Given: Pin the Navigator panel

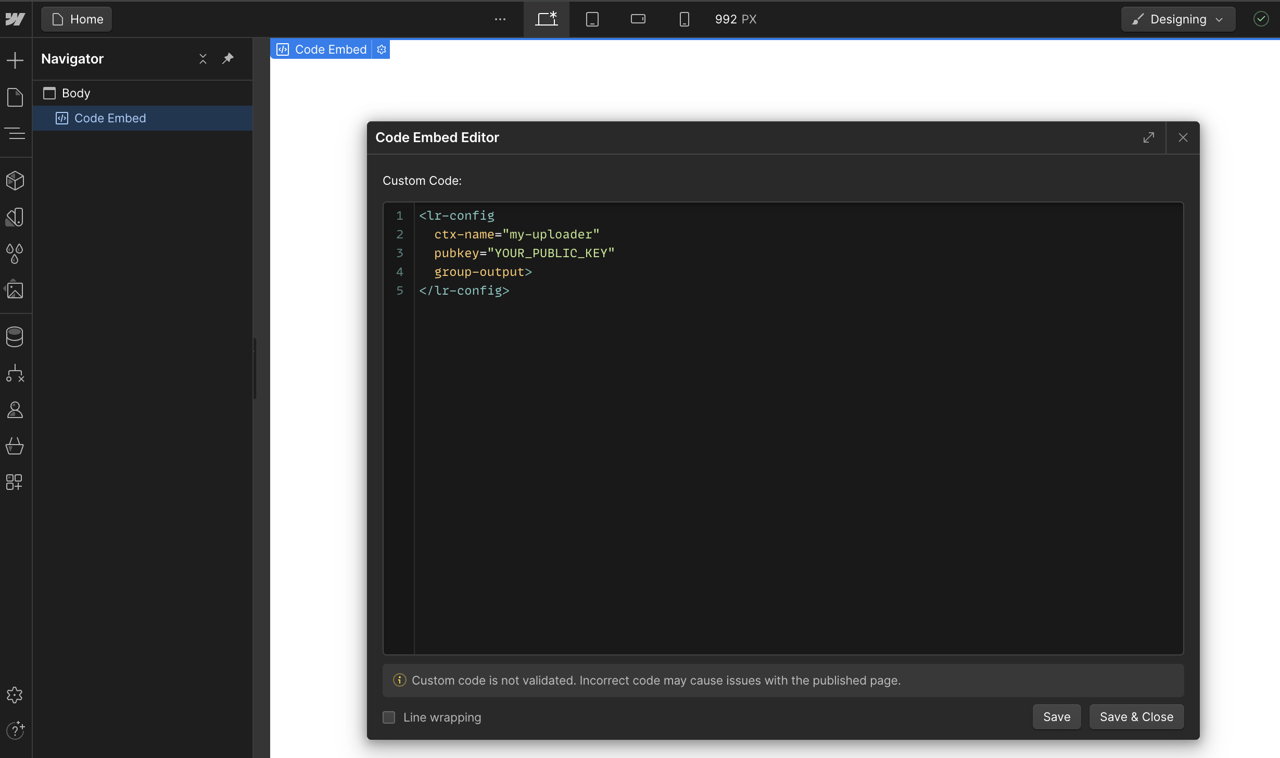Looking at the screenshot, I should pyautogui.click(x=228, y=59).
